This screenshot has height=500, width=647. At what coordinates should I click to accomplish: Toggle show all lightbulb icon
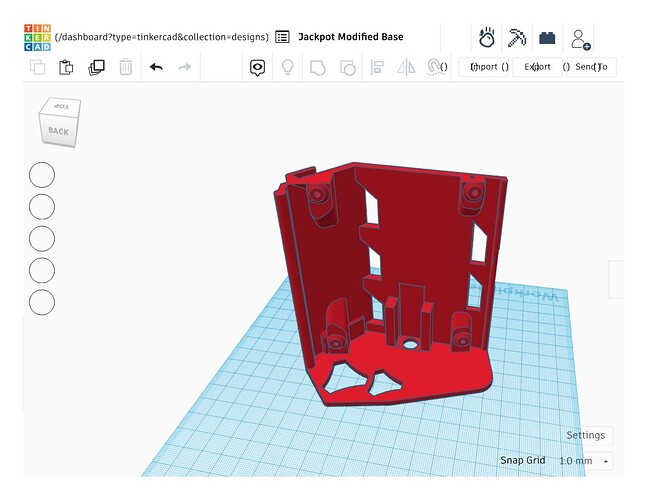287,67
